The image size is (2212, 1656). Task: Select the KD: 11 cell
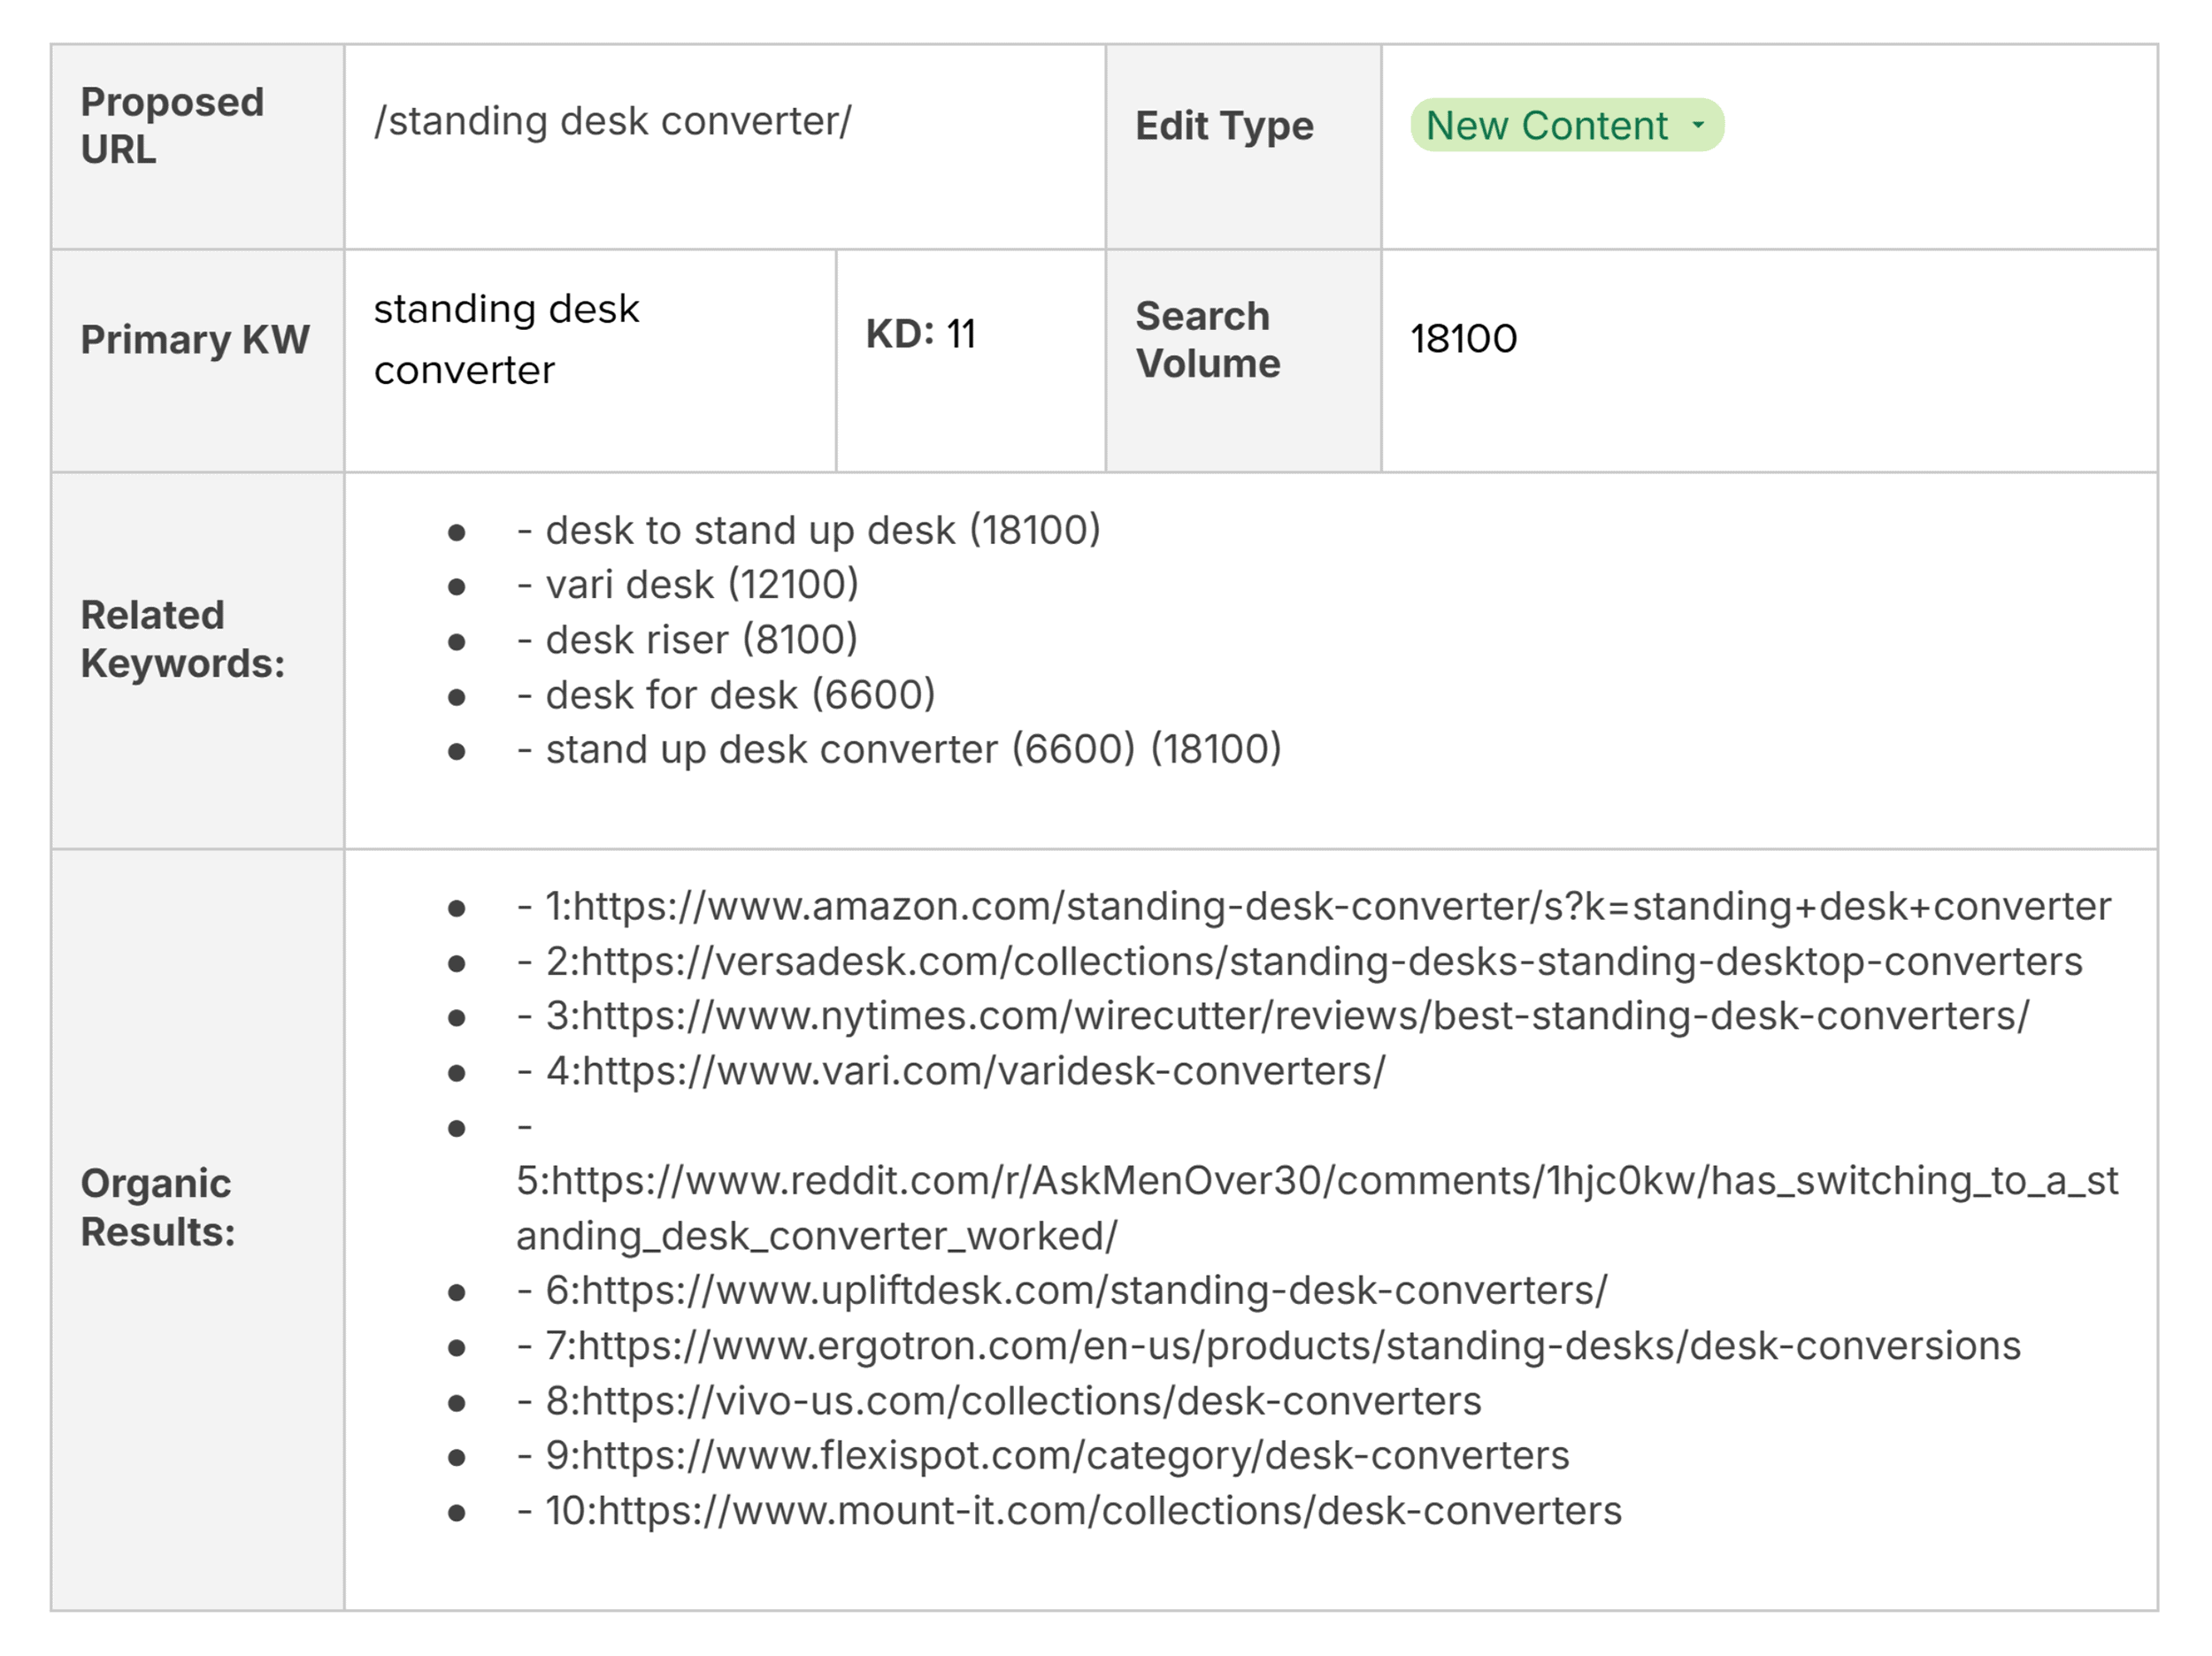pos(918,334)
